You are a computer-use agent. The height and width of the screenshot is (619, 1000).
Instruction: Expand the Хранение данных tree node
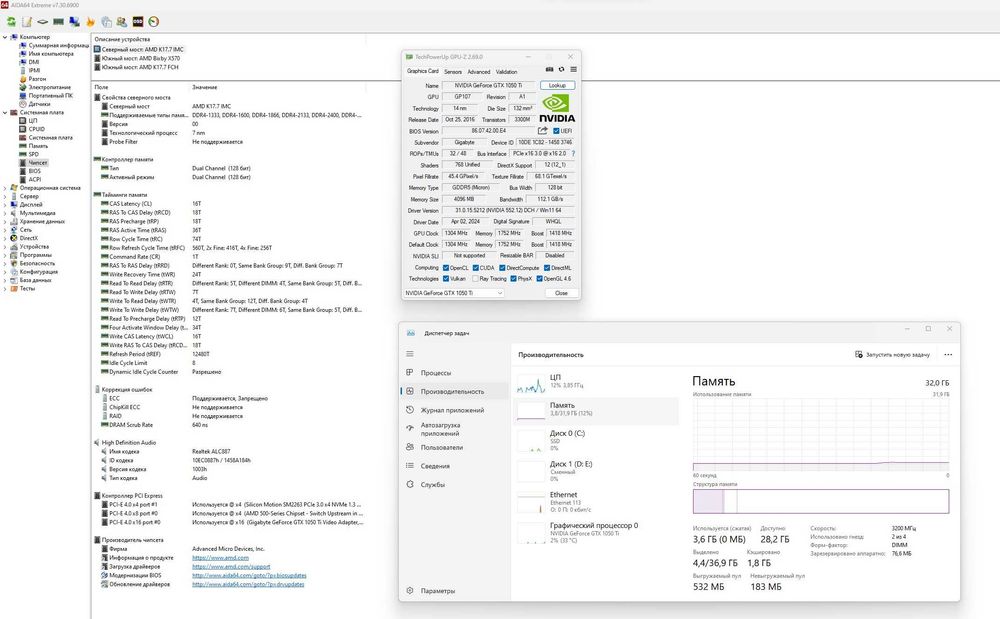pyautogui.click(x=5, y=221)
